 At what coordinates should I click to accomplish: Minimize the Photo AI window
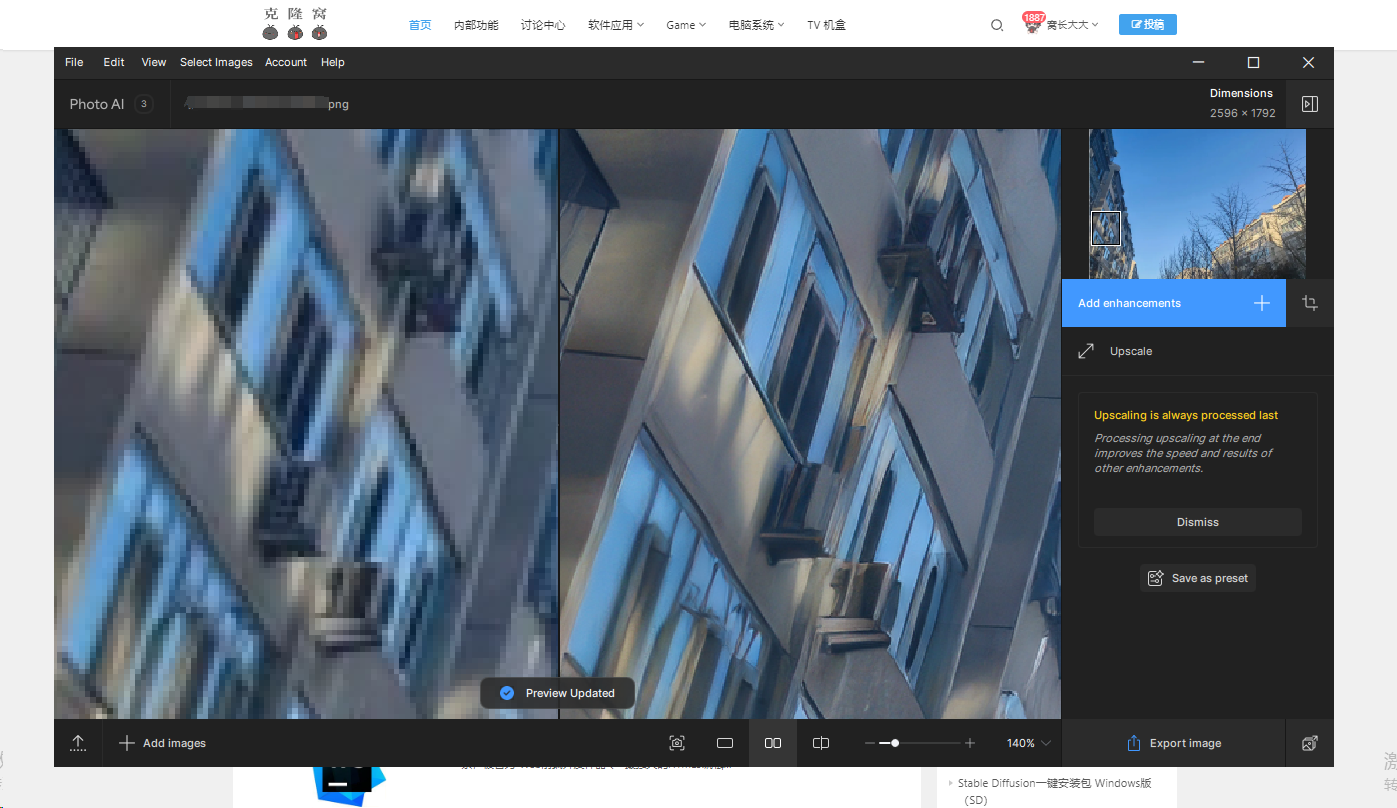[x=1198, y=62]
